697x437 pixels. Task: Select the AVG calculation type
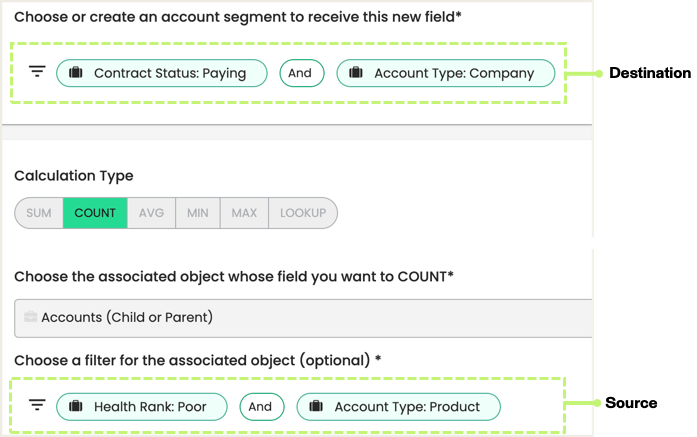point(151,213)
